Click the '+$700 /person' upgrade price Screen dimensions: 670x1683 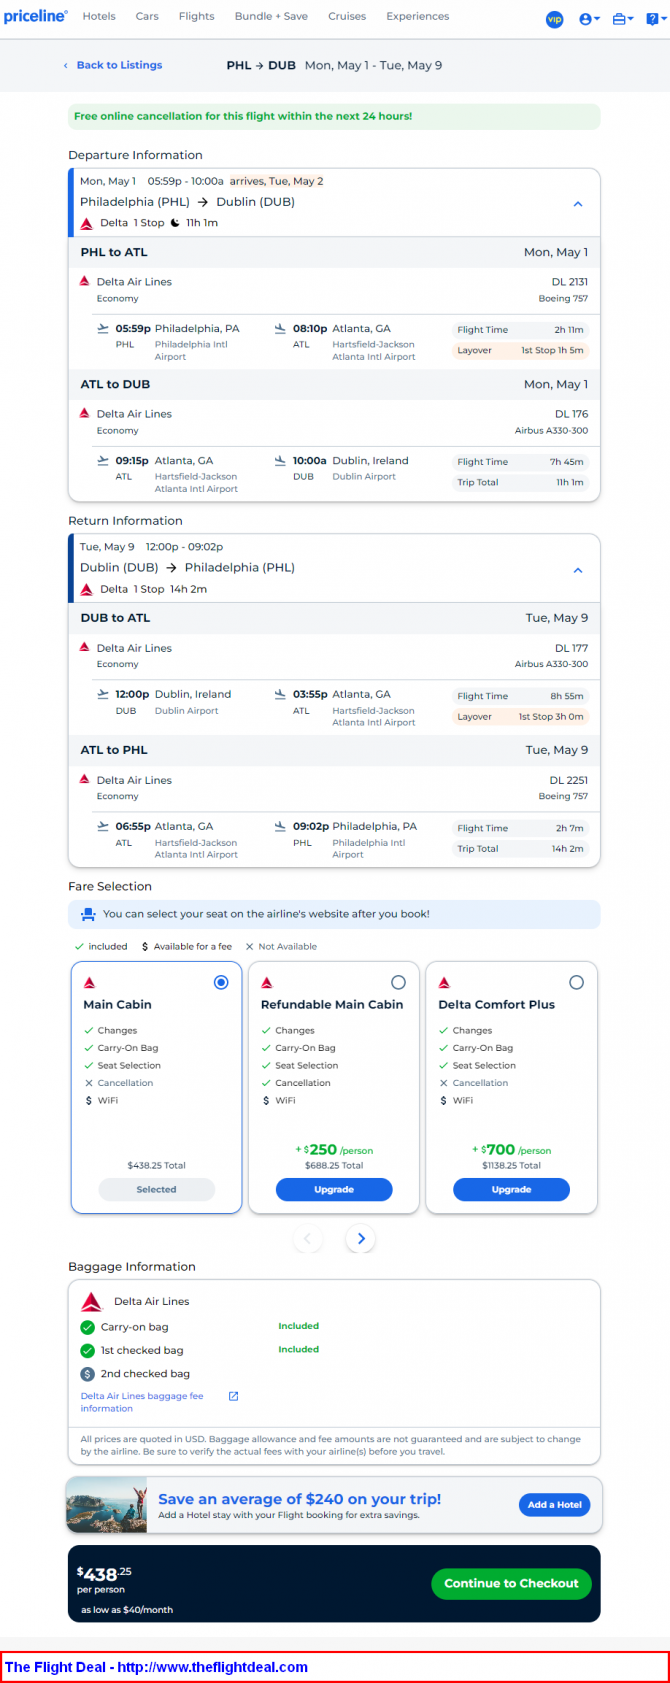click(x=511, y=1150)
